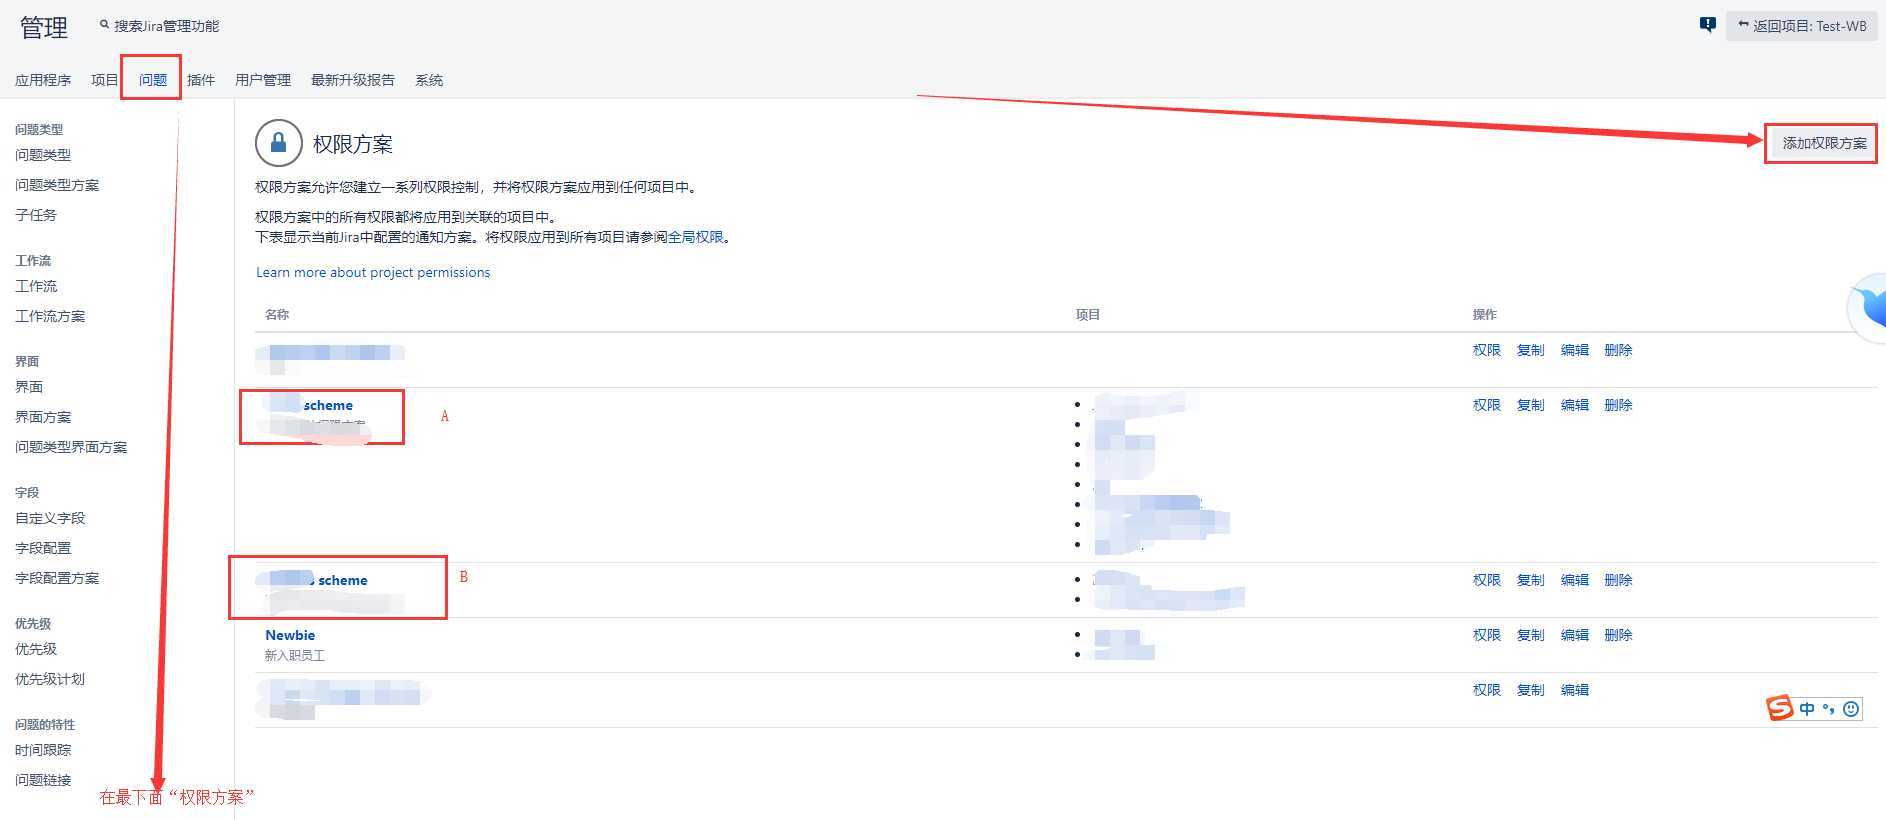Viewport: 1886px width, 820px height.
Task: Open the 系统 tab
Action: (429, 80)
